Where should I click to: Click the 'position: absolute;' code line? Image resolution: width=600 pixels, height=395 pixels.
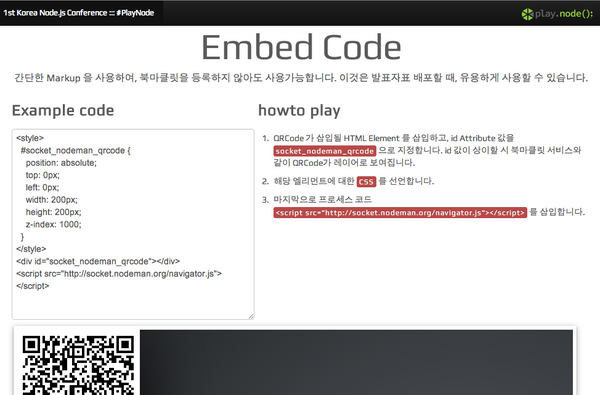tap(61, 163)
